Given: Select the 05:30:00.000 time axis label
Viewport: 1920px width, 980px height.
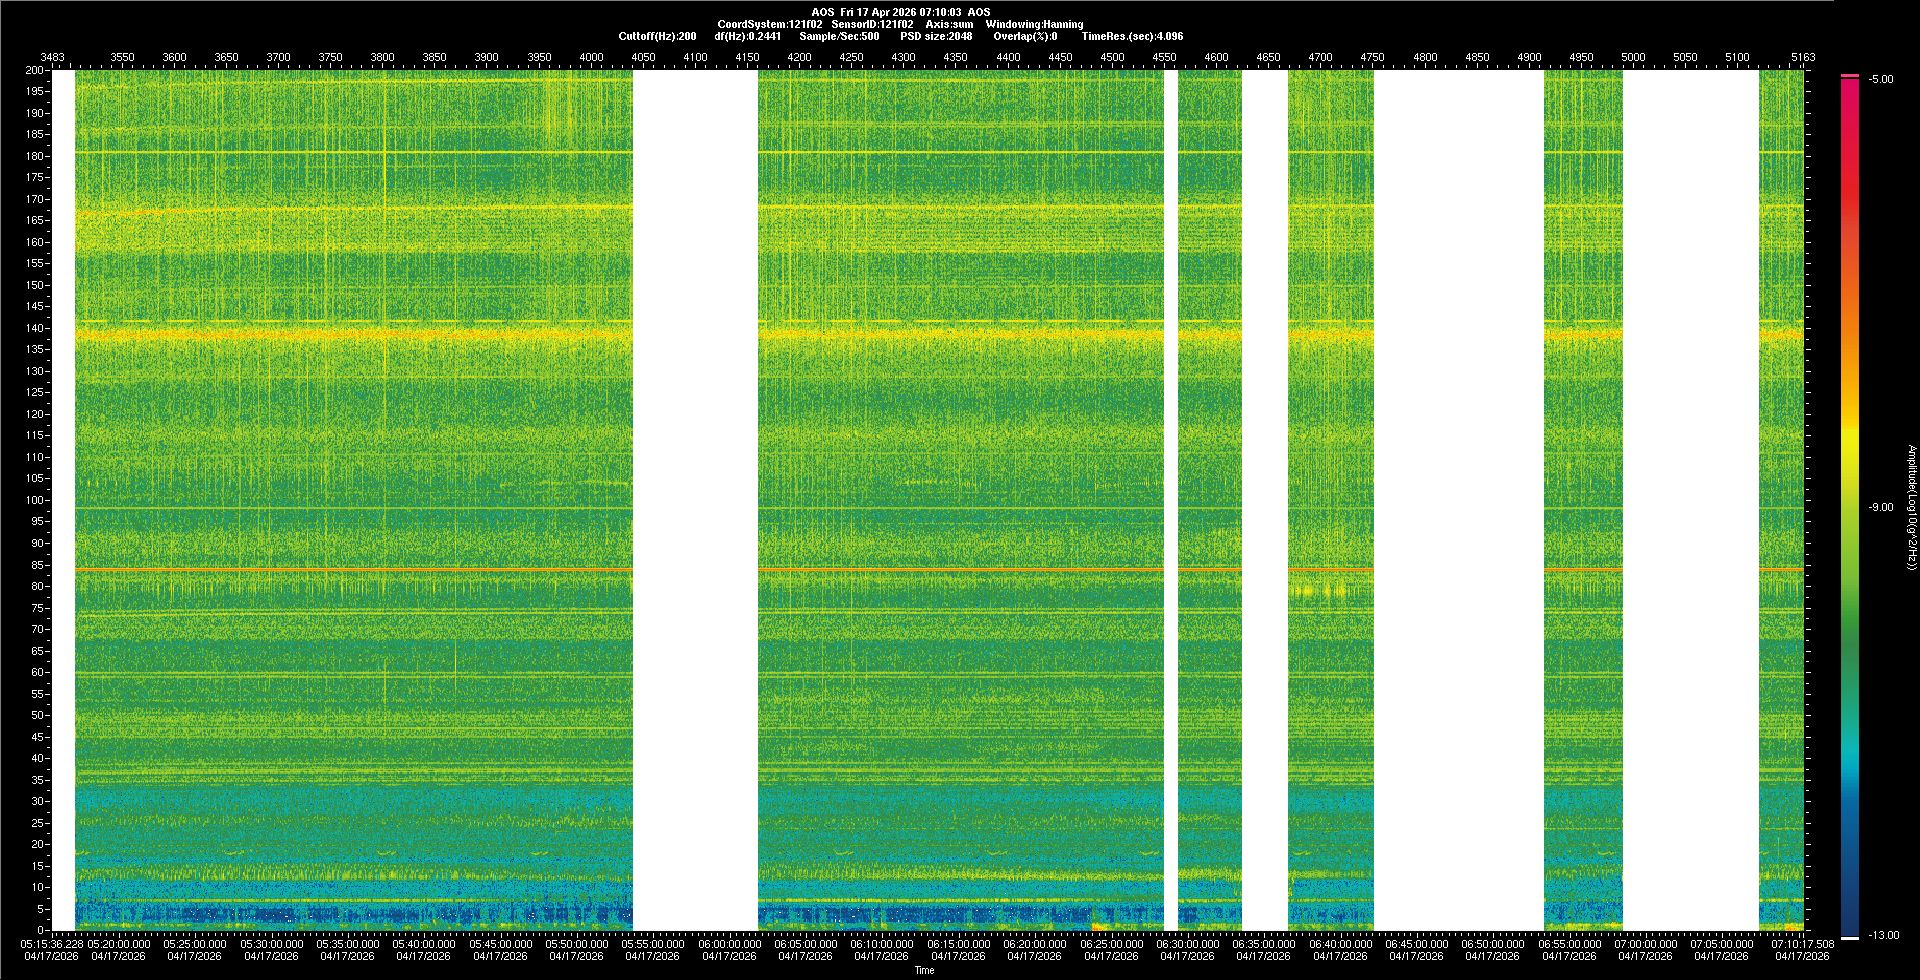Looking at the screenshot, I should [271, 944].
